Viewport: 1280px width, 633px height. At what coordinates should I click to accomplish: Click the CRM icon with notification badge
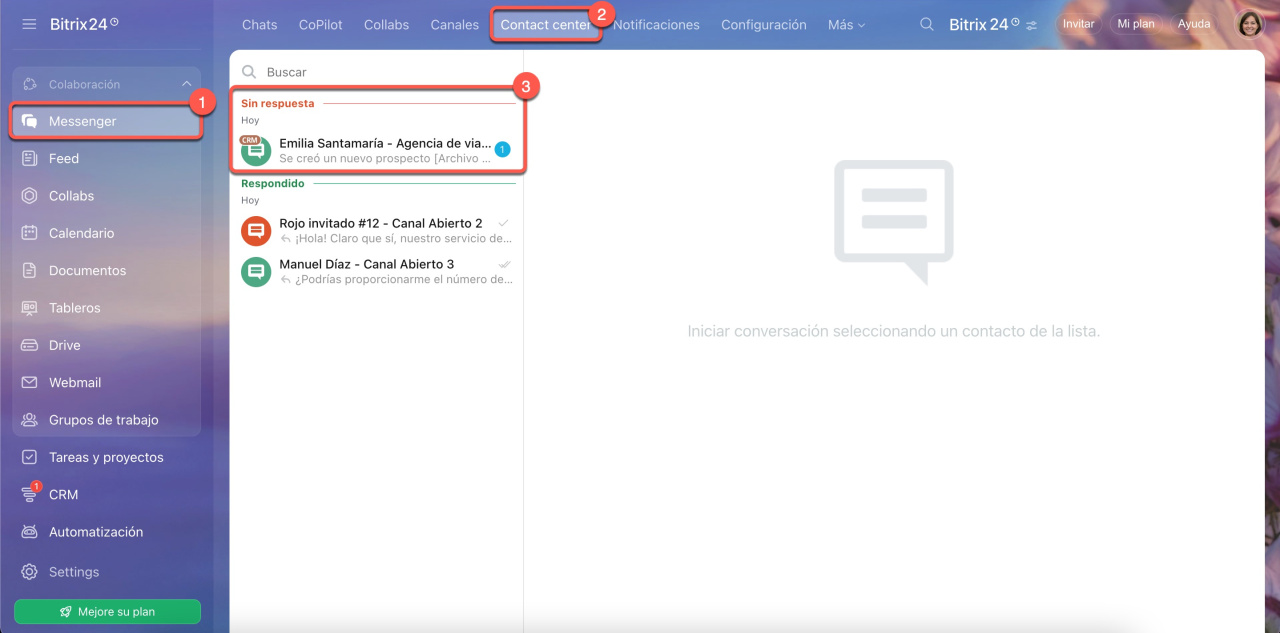click(x=30, y=494)
